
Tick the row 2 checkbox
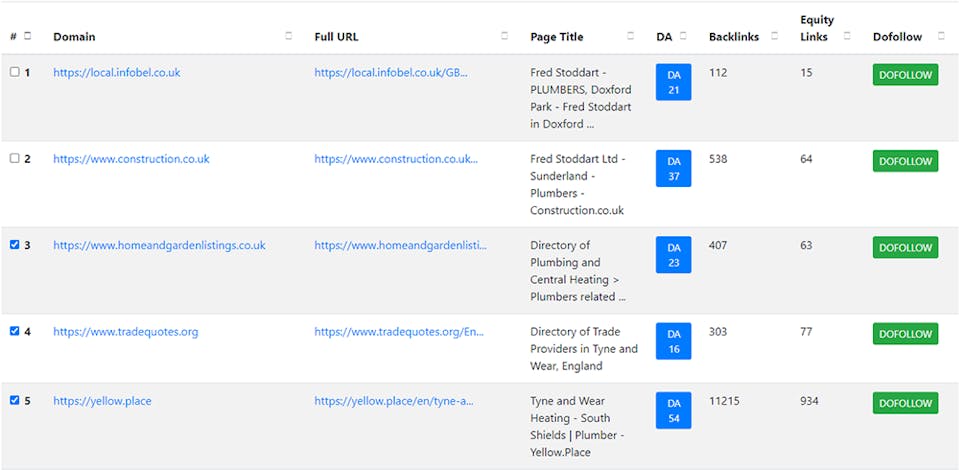[14, 159]
